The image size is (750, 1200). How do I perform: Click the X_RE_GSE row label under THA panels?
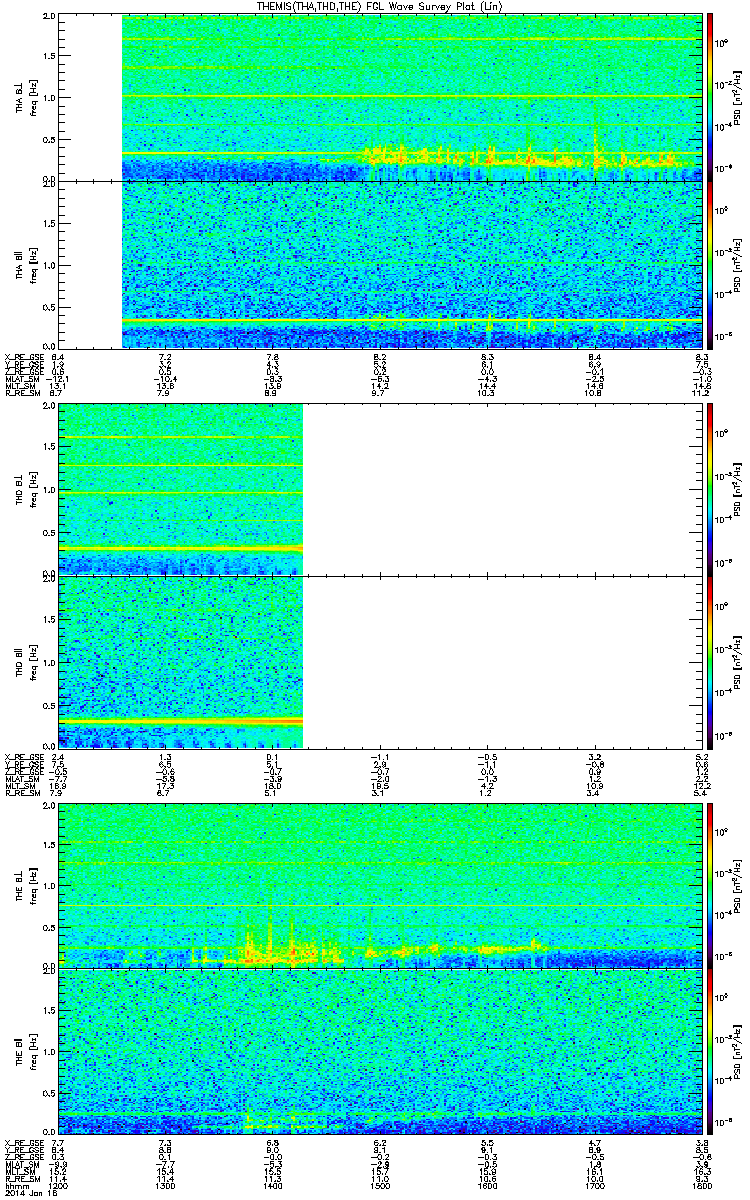tap(23, 357)
